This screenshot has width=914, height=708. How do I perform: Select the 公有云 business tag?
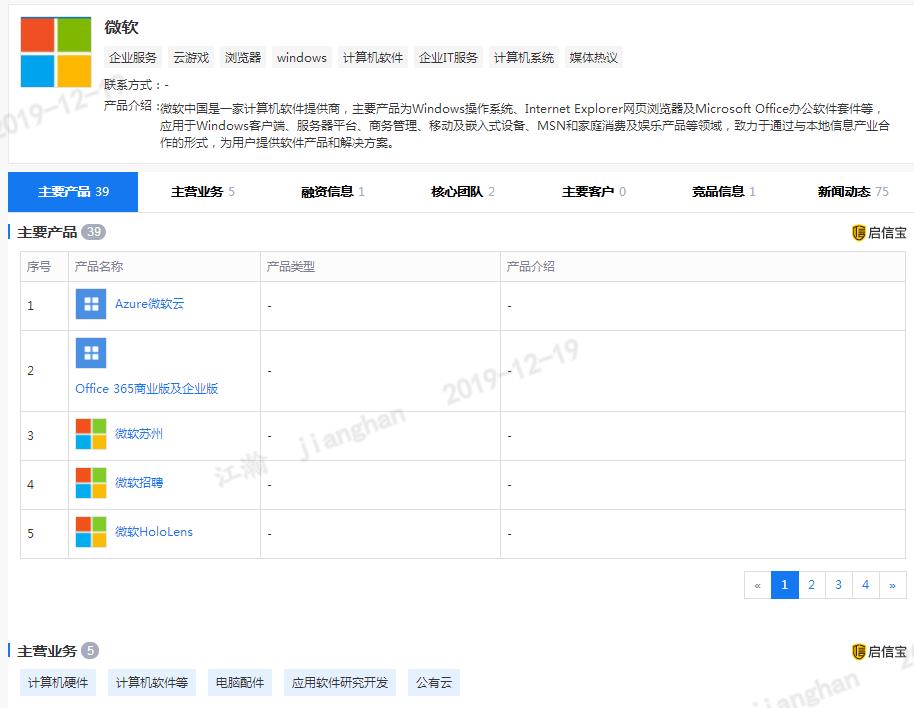point(434,681)
